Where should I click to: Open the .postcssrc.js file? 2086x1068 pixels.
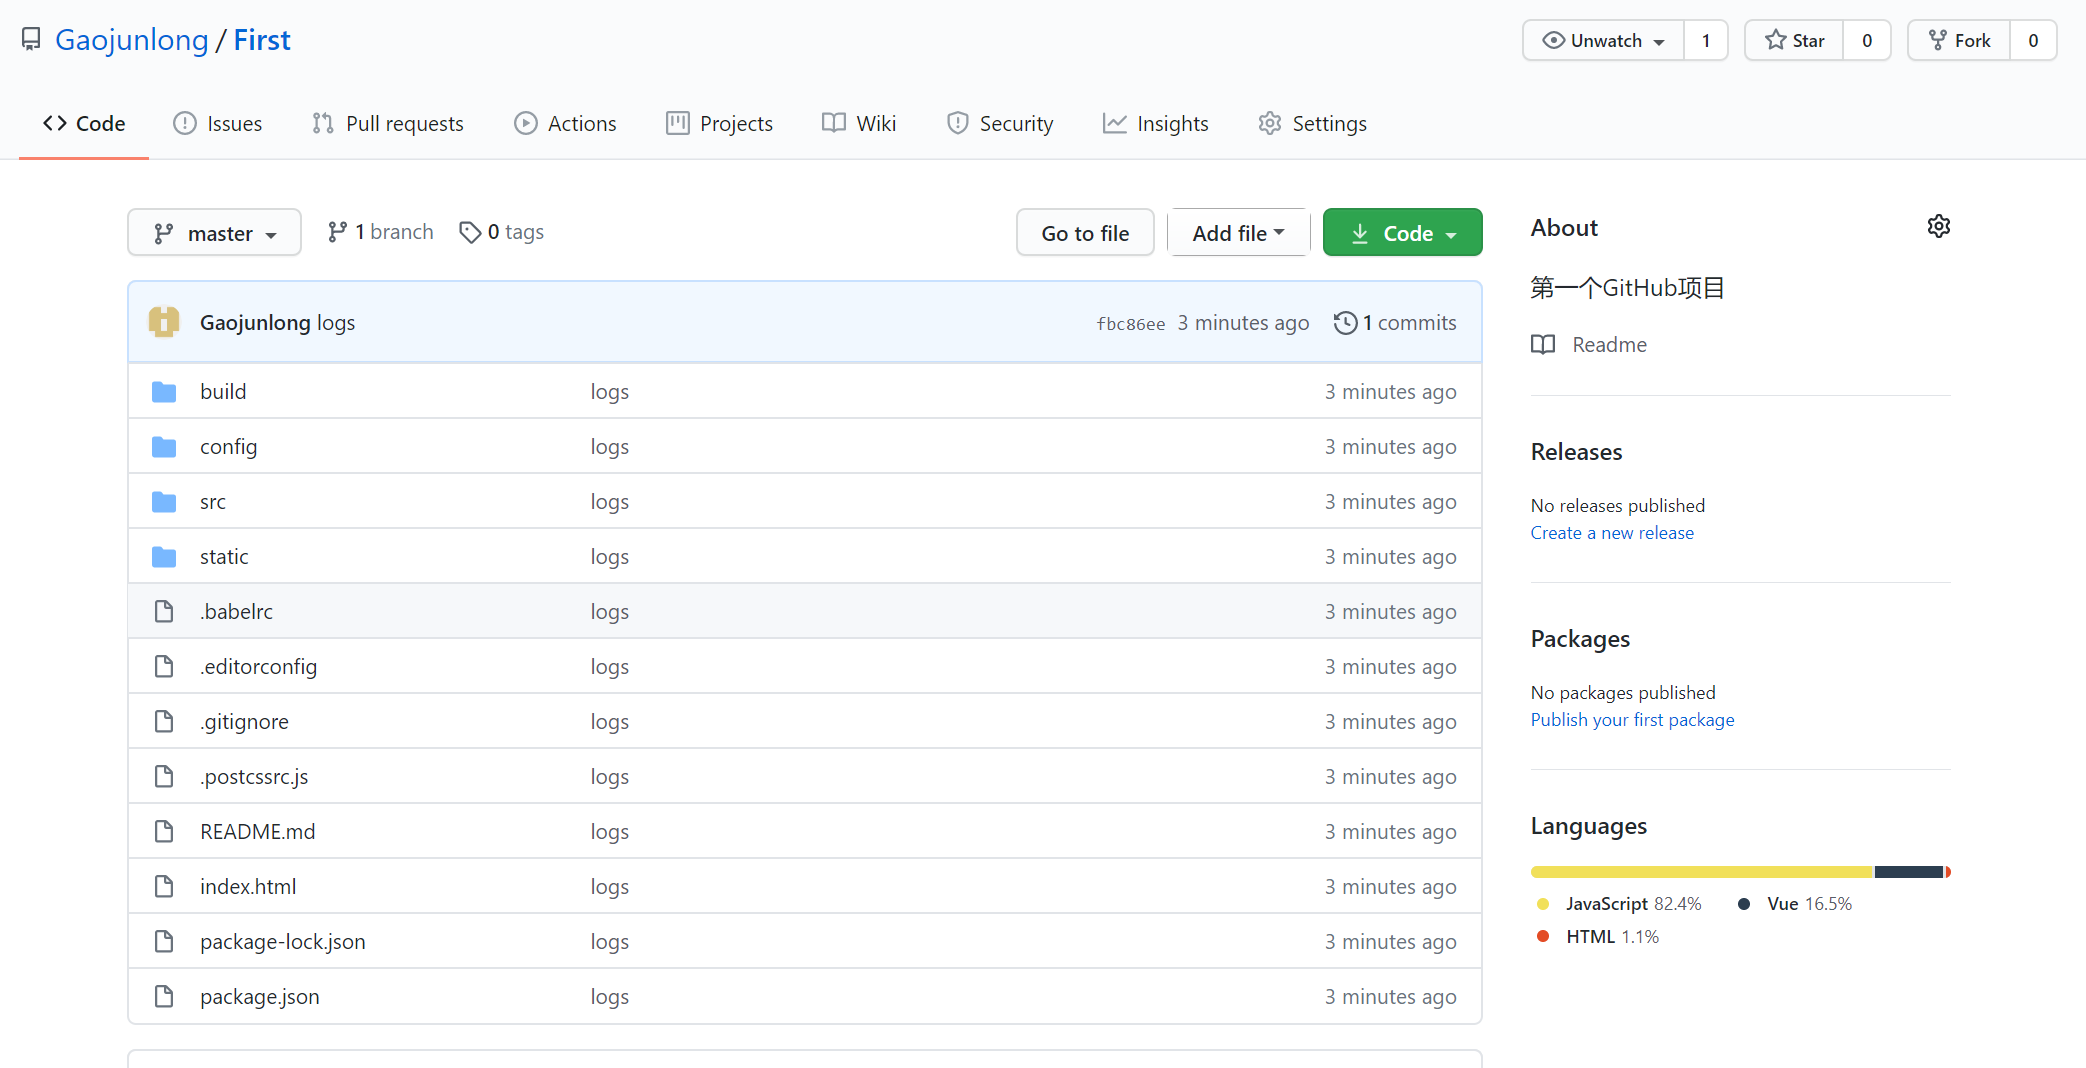[x=254, y=776]
